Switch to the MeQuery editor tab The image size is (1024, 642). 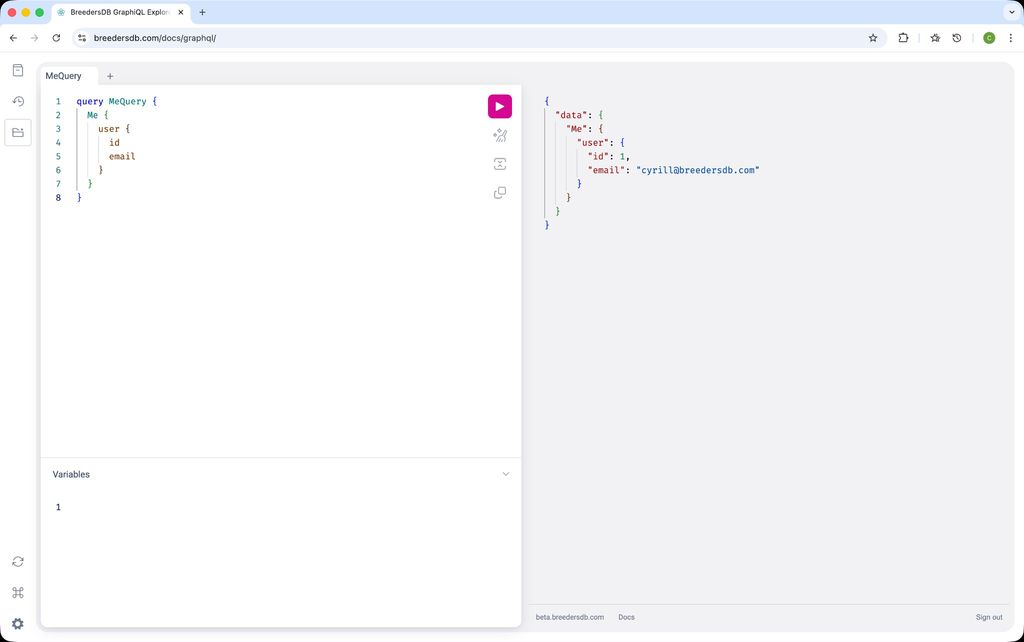63,76
